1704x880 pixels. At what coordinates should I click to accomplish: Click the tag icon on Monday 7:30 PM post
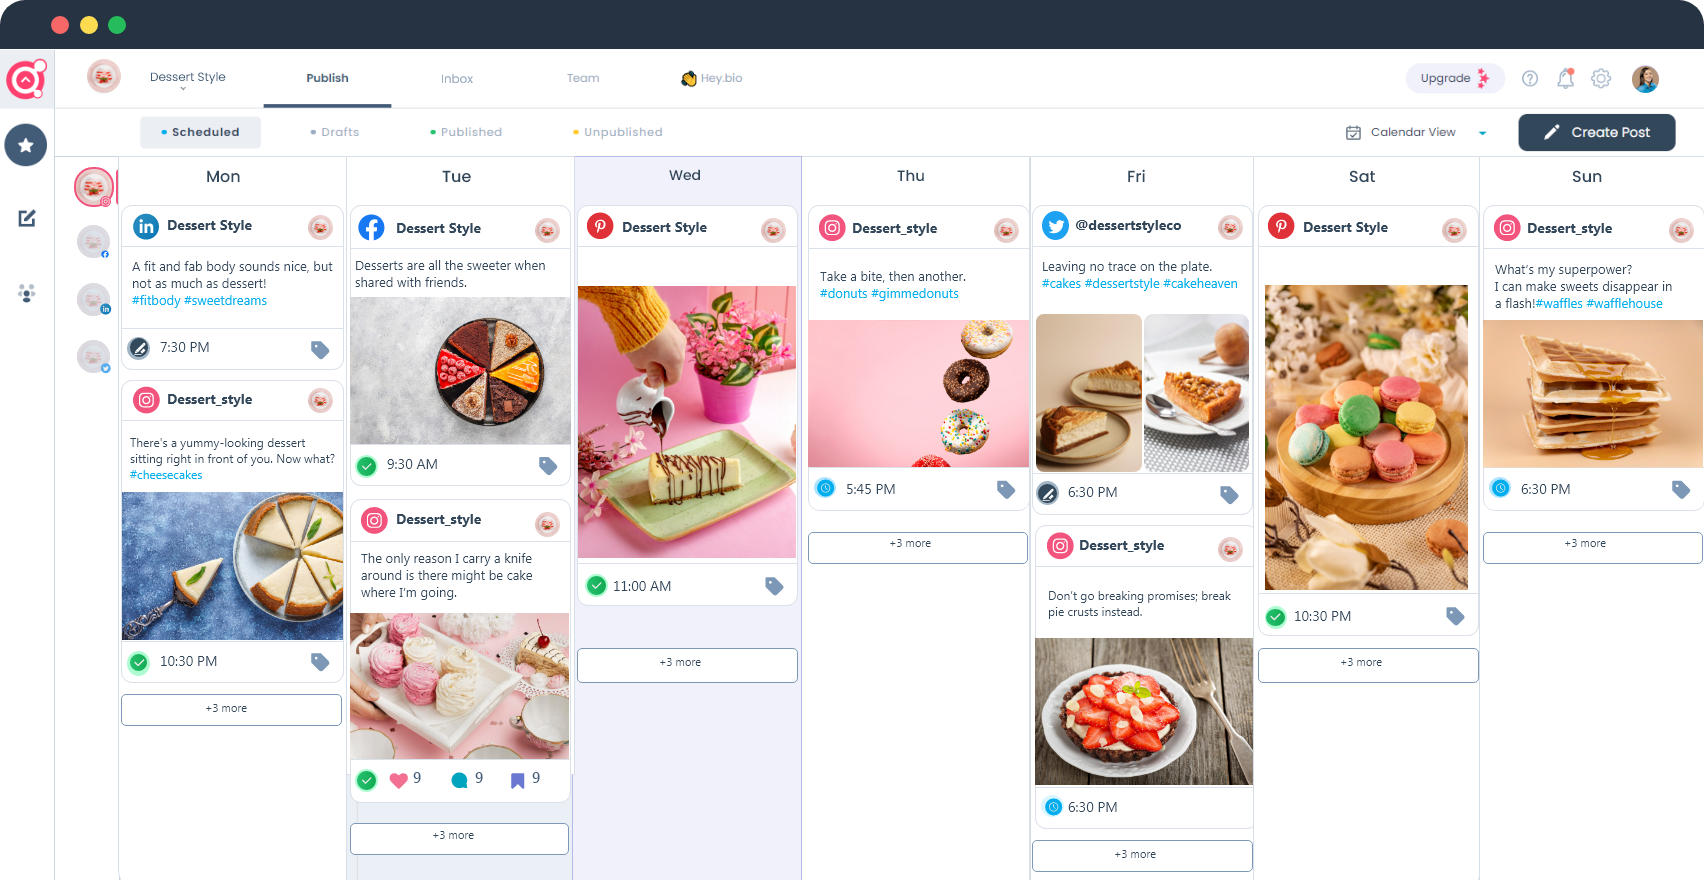tap(320, 349)
